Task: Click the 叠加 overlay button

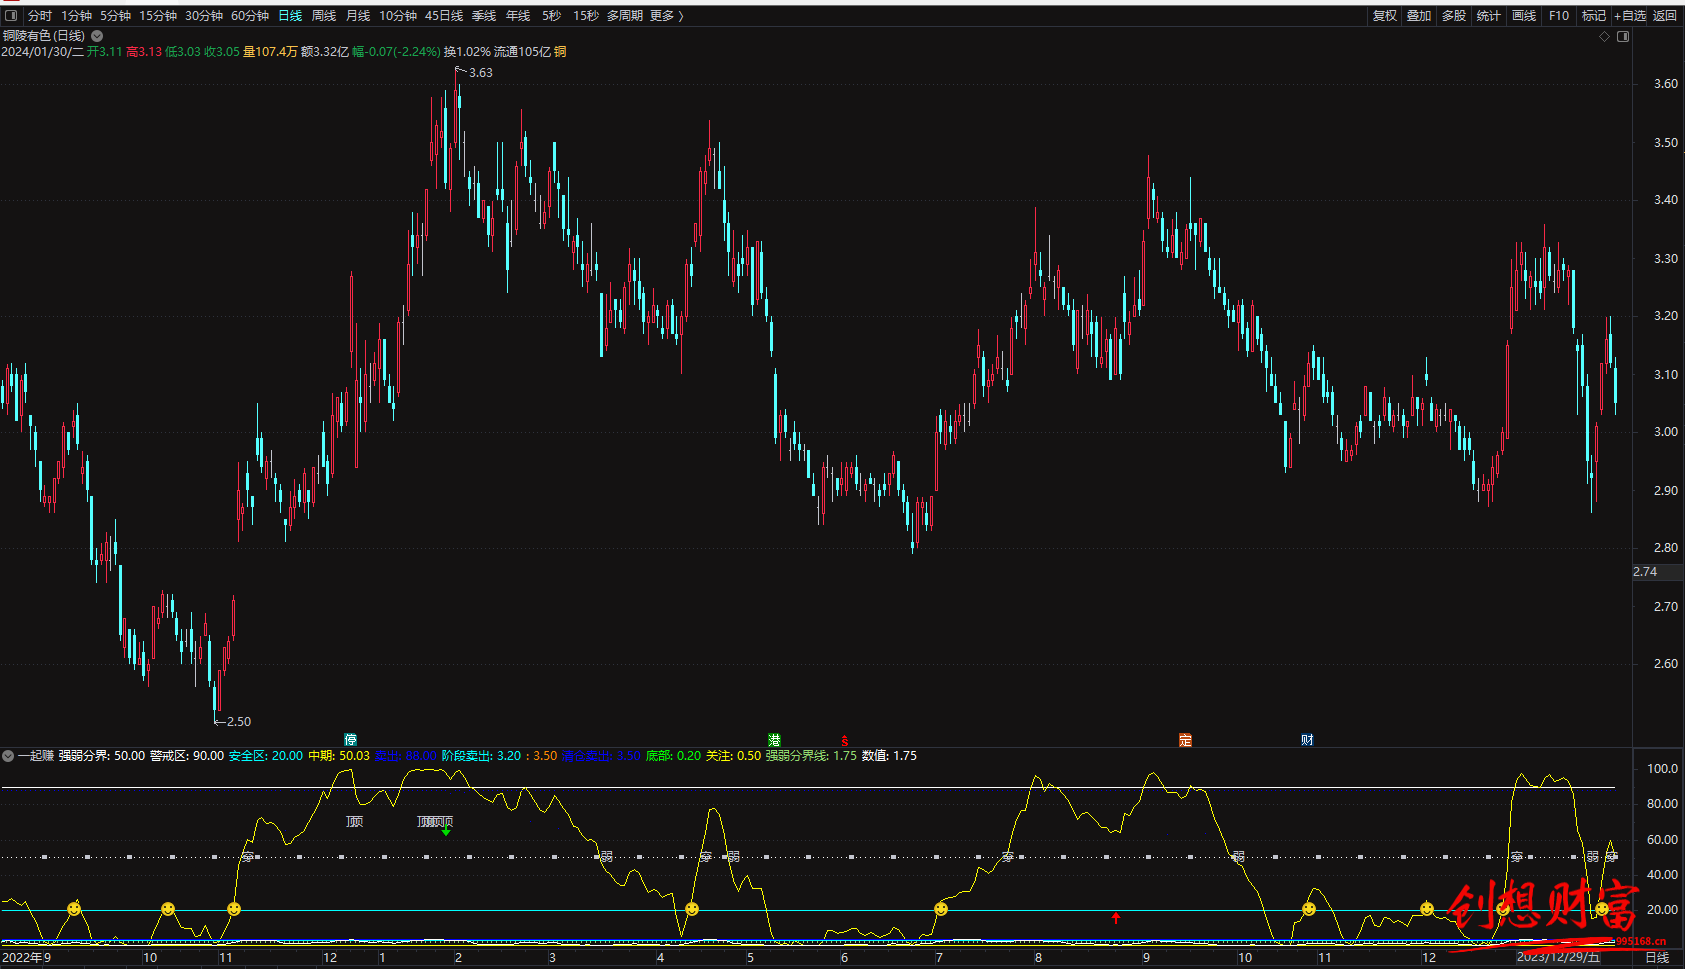Action: pyautogui.click(x=1419, y=16)
